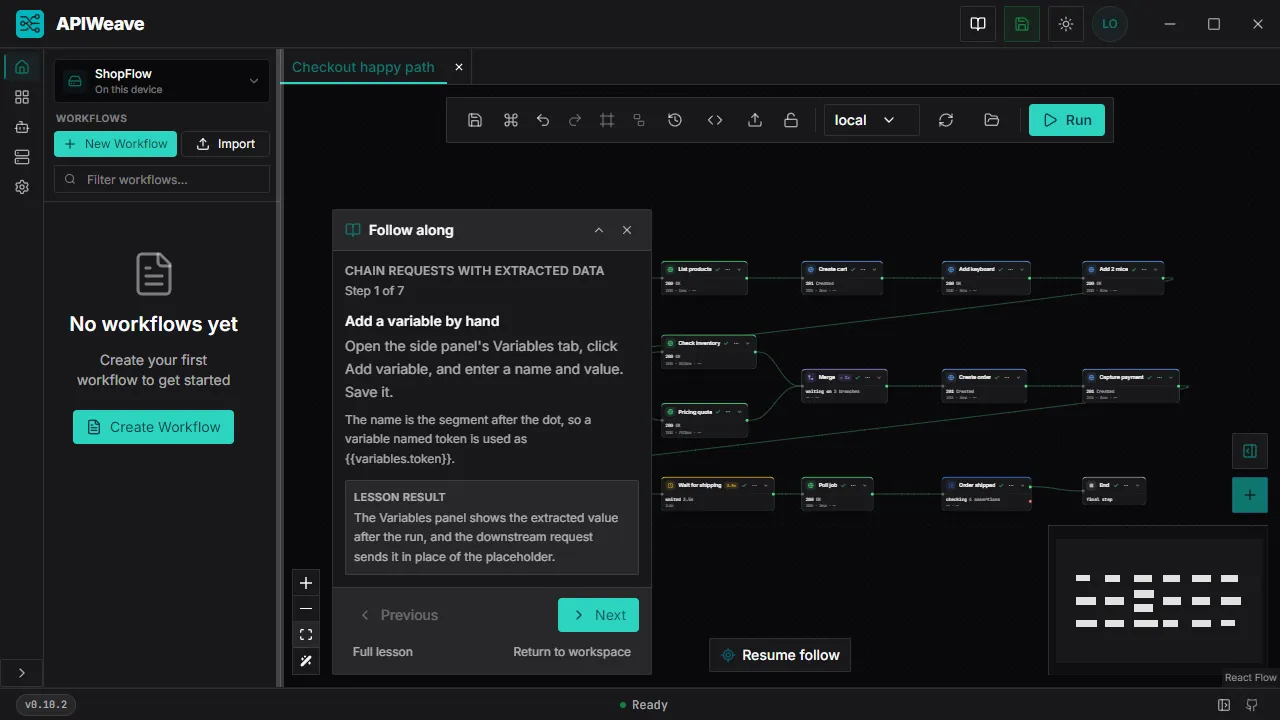This screenshot has height=720, width=1280.
Task: Zoom out on the canvas
Action: 306,609
